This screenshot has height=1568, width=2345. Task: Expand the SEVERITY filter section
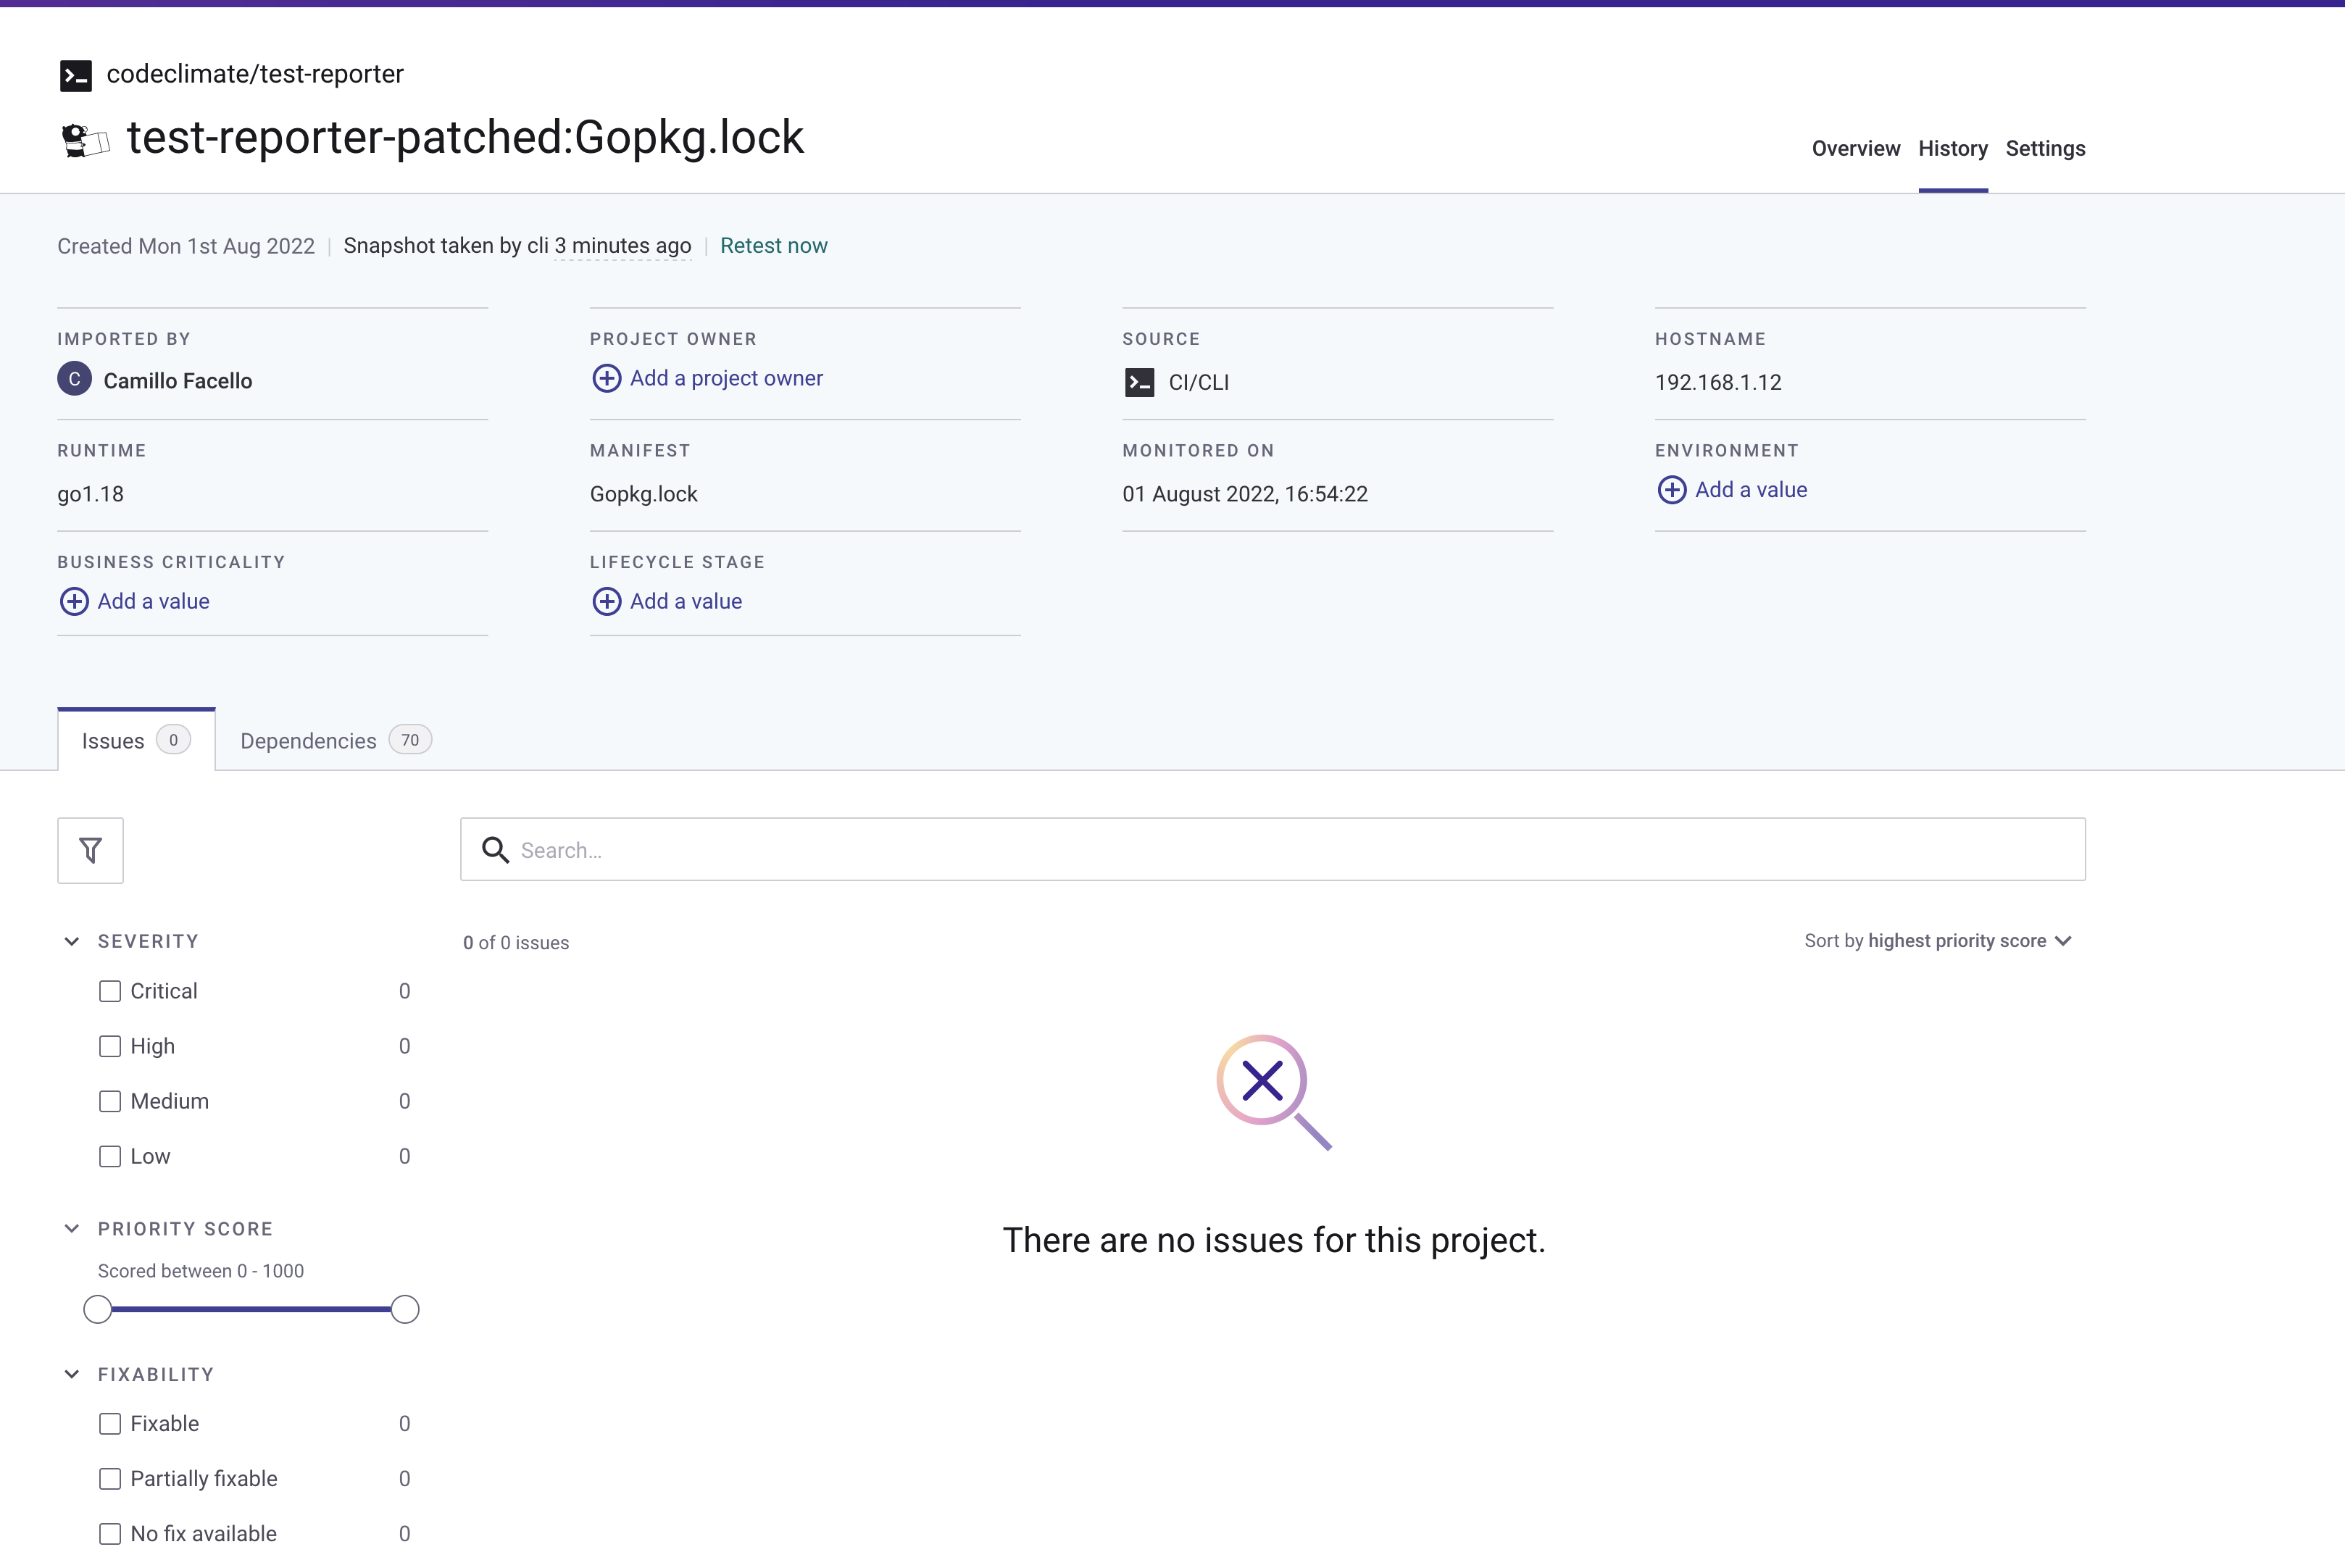point(72,941)
